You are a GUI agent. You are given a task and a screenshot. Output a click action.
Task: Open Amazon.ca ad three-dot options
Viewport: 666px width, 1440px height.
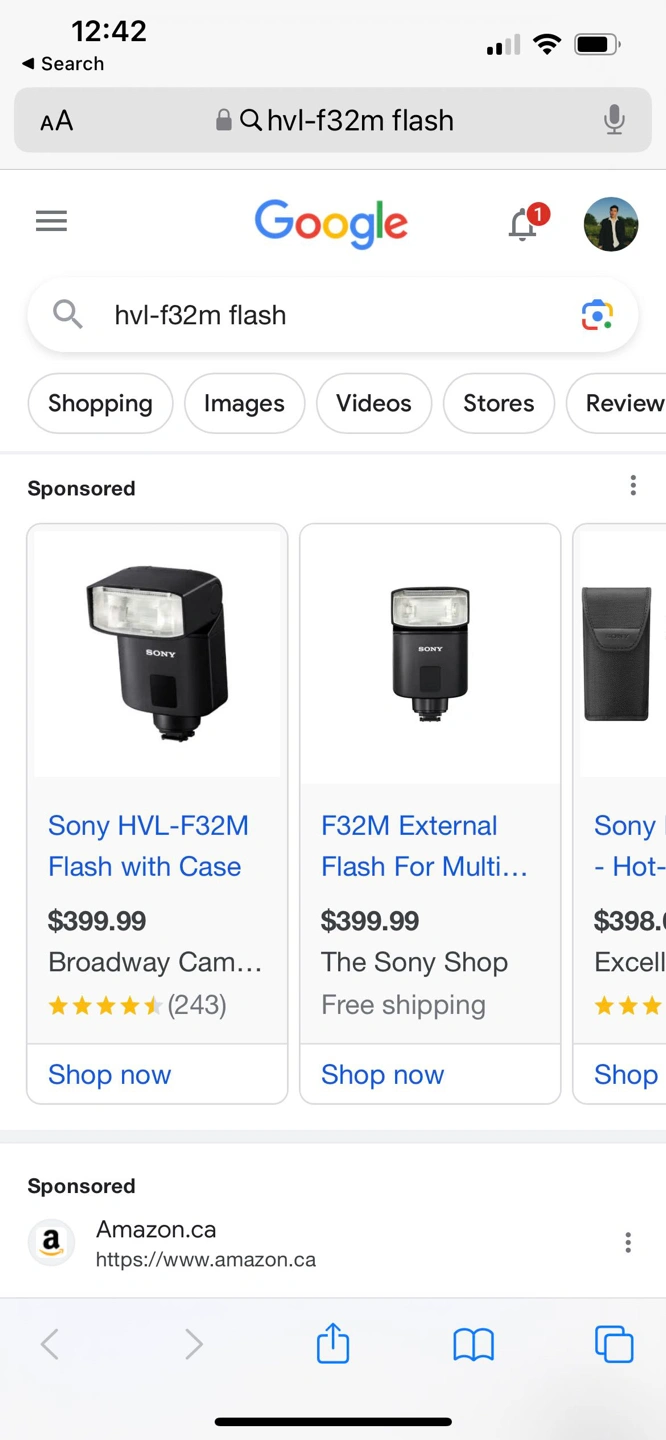click(628, 1243)
